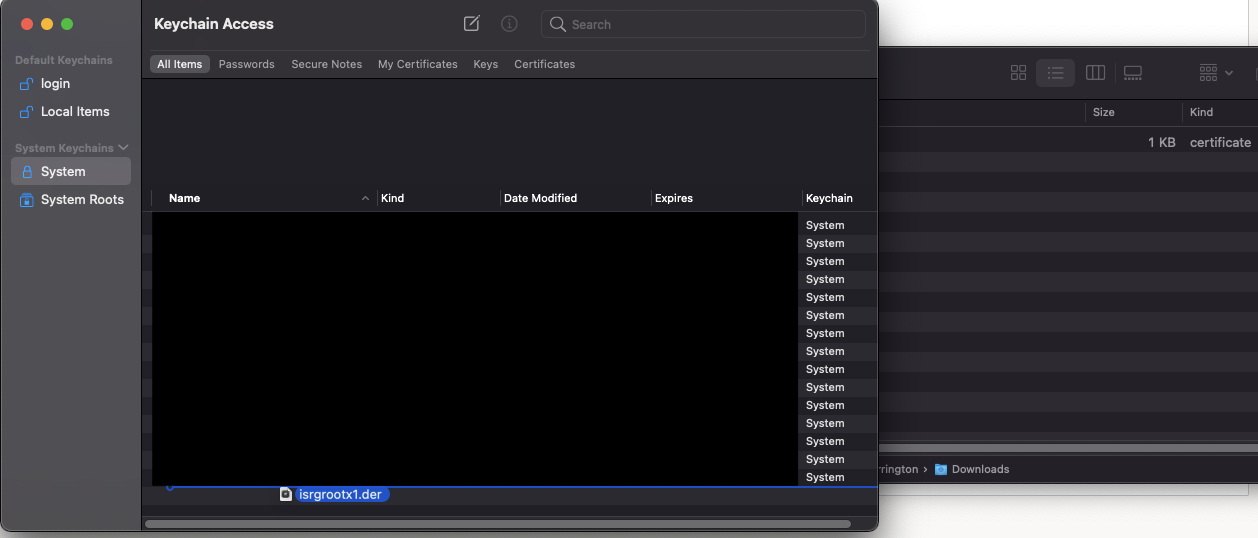This screenshot has height=538, width=1258.
Task: Click the yellow minimize button of Keychain Access
Action: tap(47, 24)
